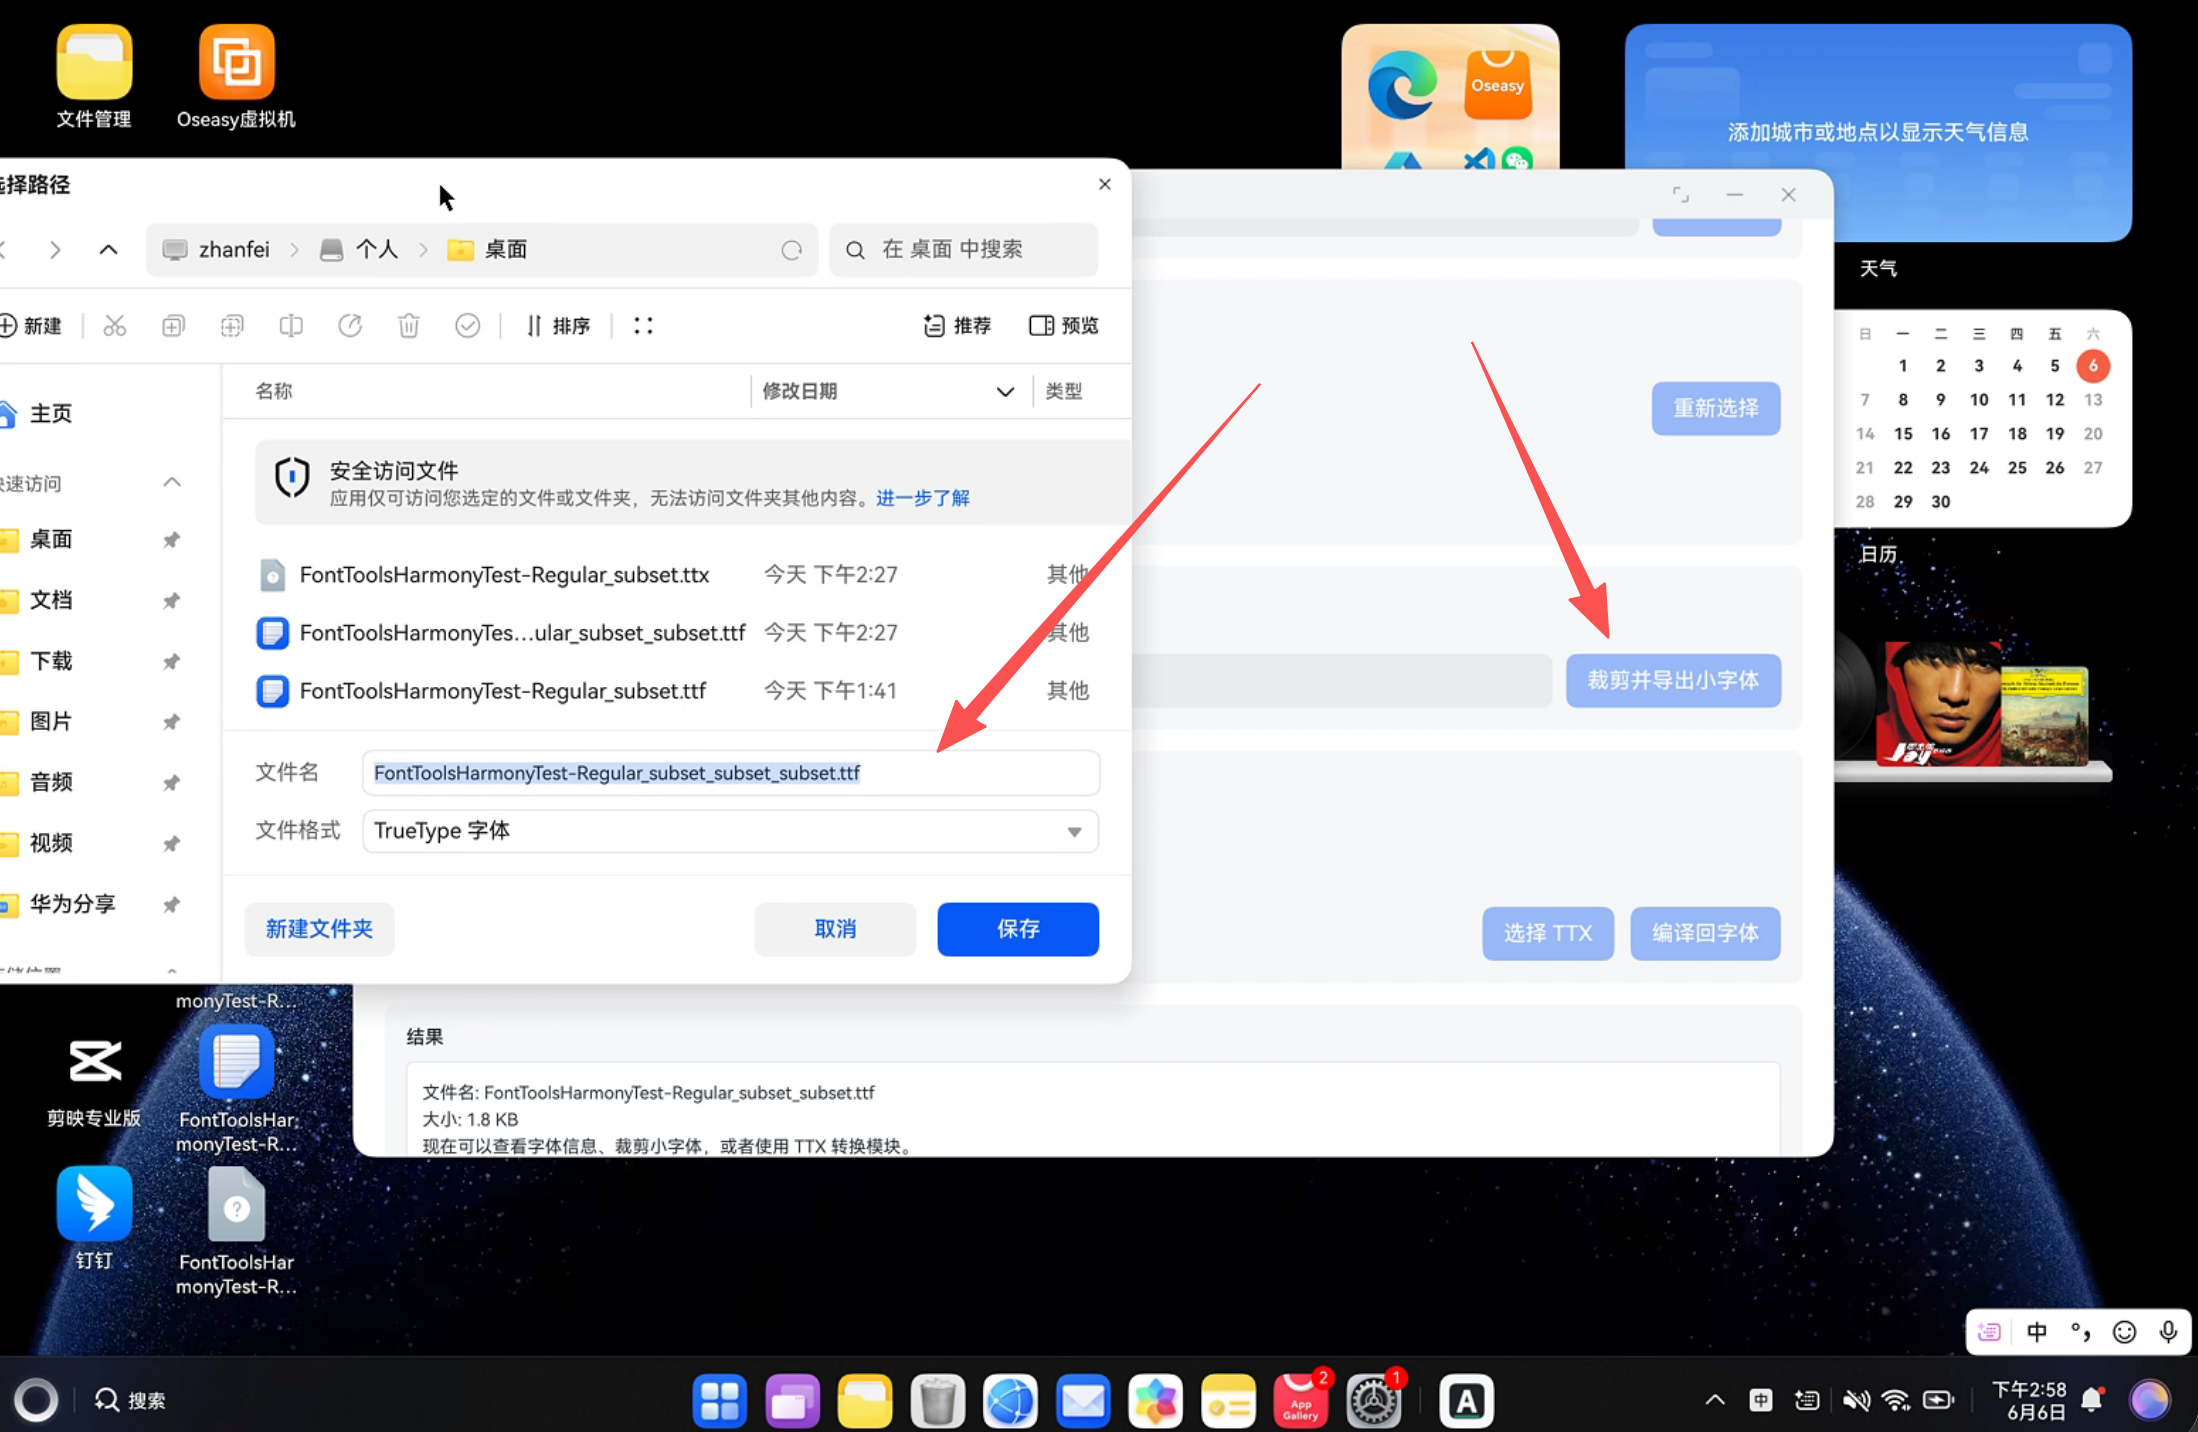The height and width of the screenshot is (1432, 2198).
Task: Open the Mail app in the taskbar
Action: (x=1083, y=1400)
